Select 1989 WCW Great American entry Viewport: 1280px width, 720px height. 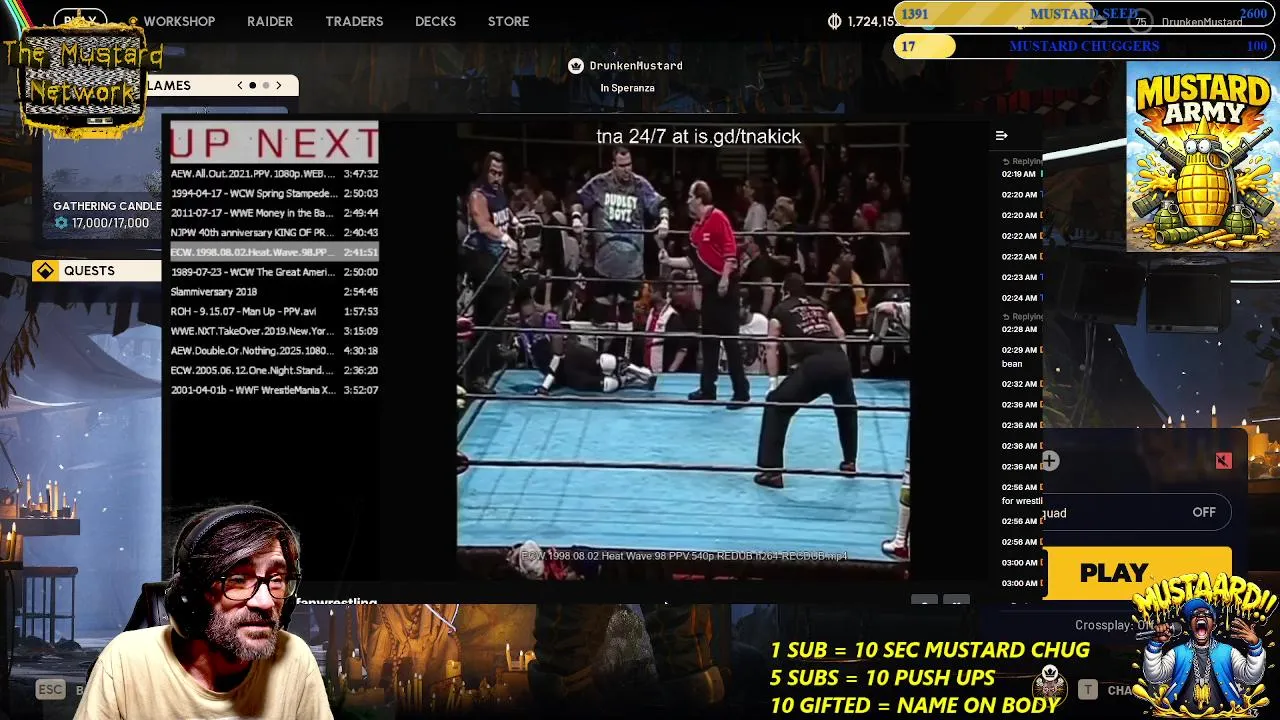(x=274, y=272)
